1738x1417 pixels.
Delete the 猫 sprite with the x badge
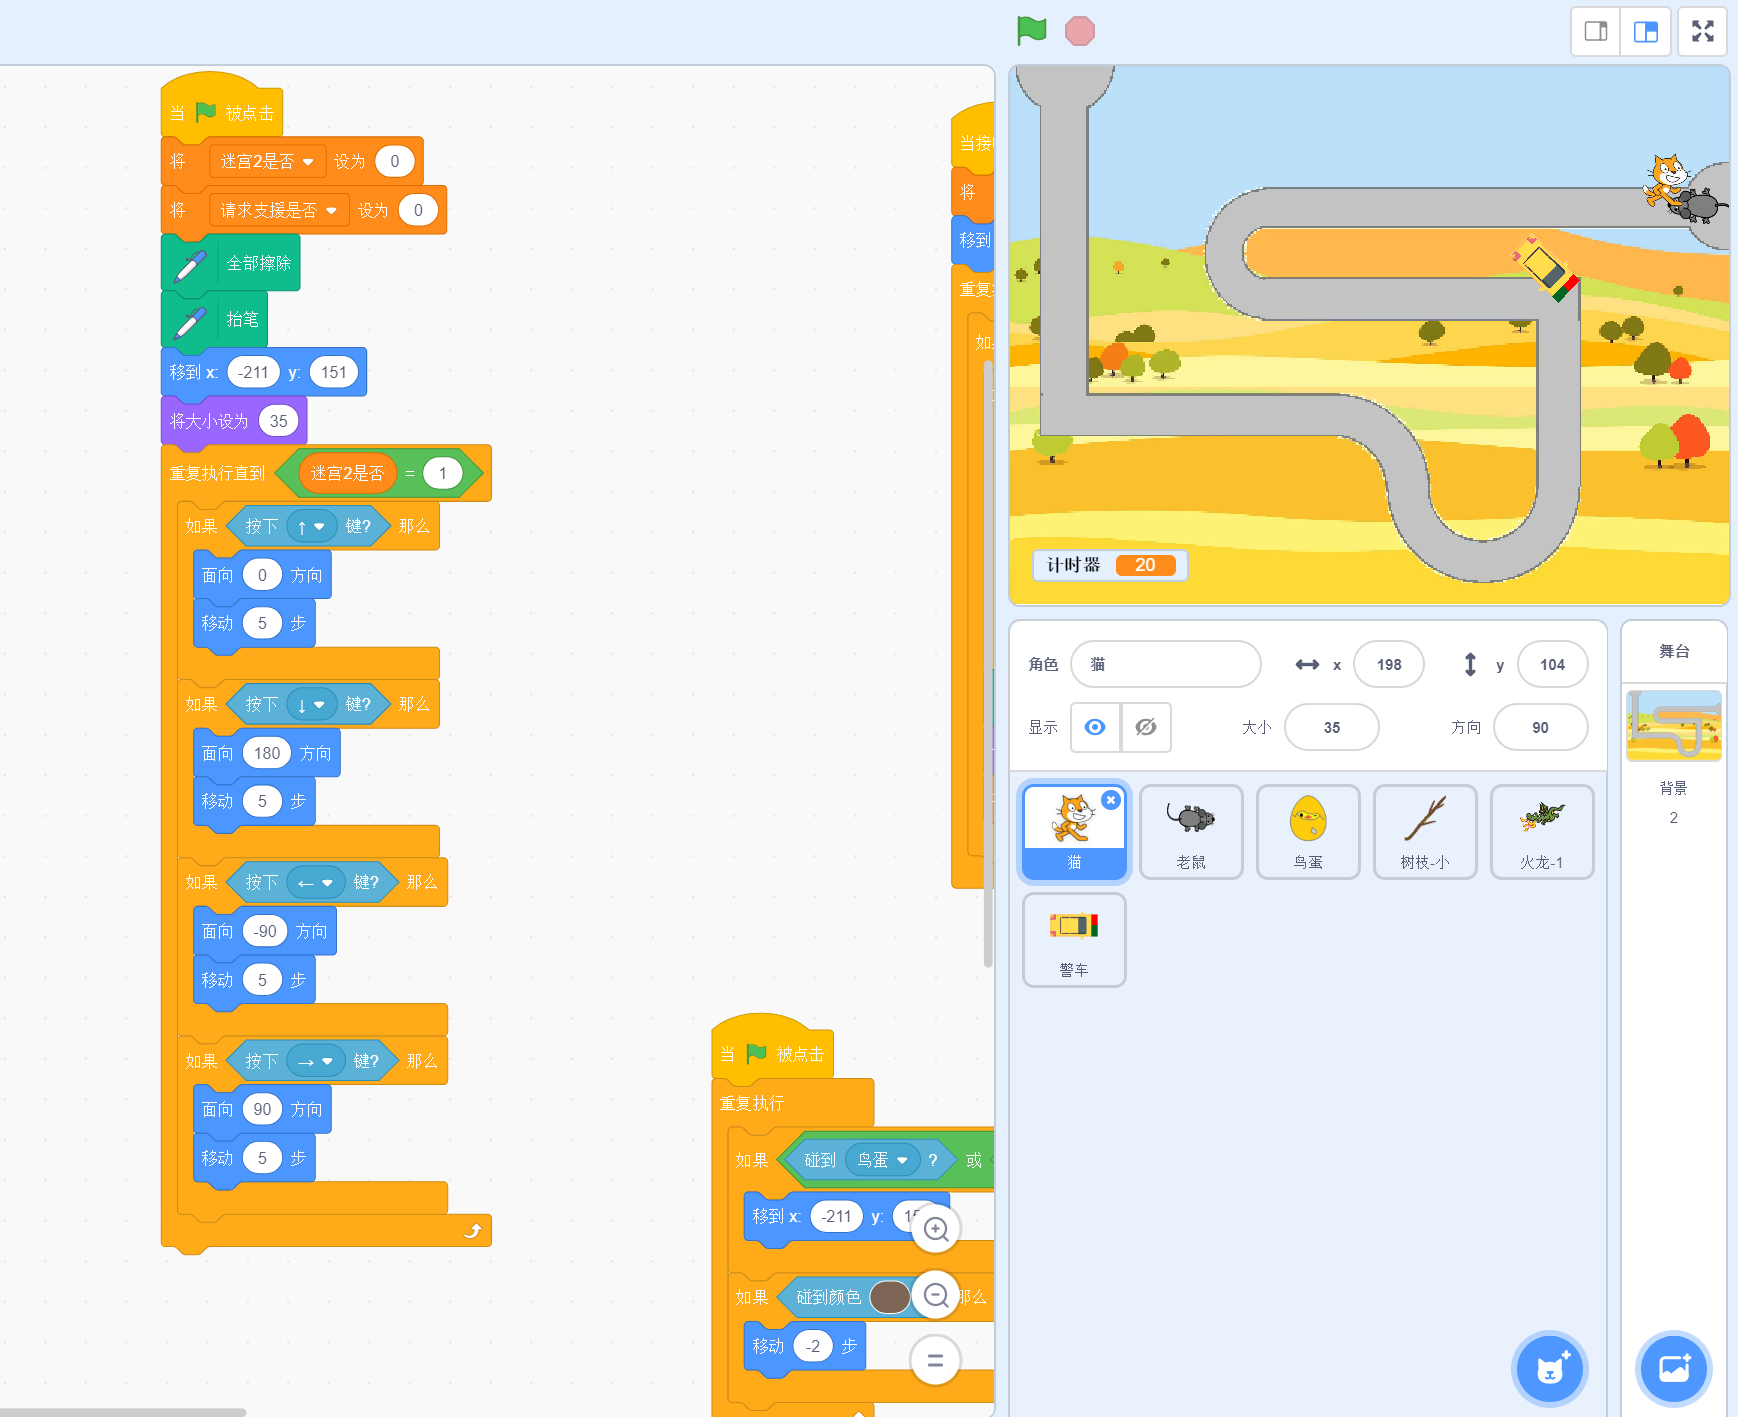[x=1110, y=800]
